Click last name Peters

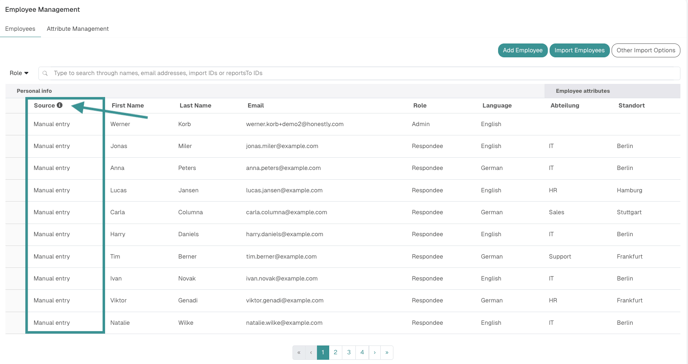click(x=187, y=168)
